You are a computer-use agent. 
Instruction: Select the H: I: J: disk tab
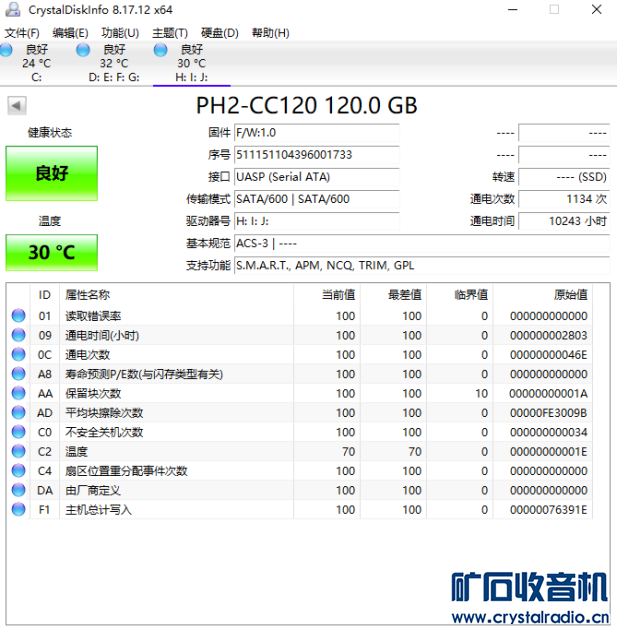click(x=192, y=63)
